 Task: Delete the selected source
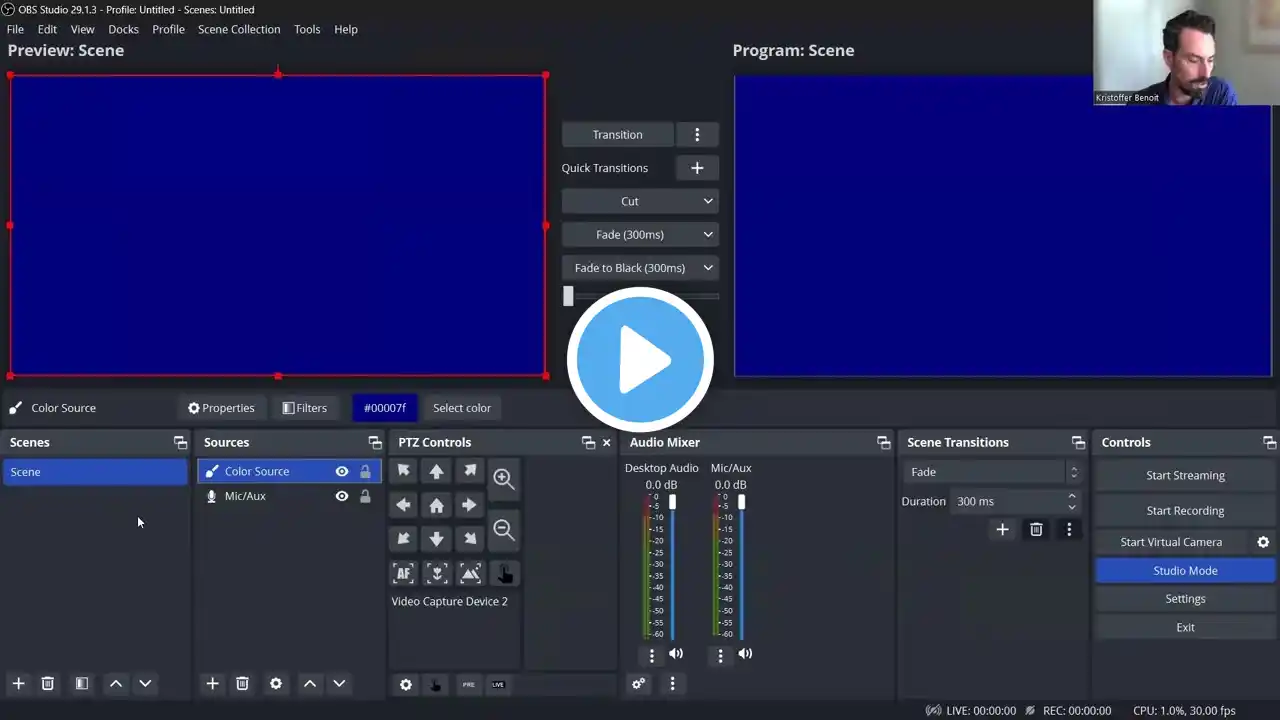point(242,683)
